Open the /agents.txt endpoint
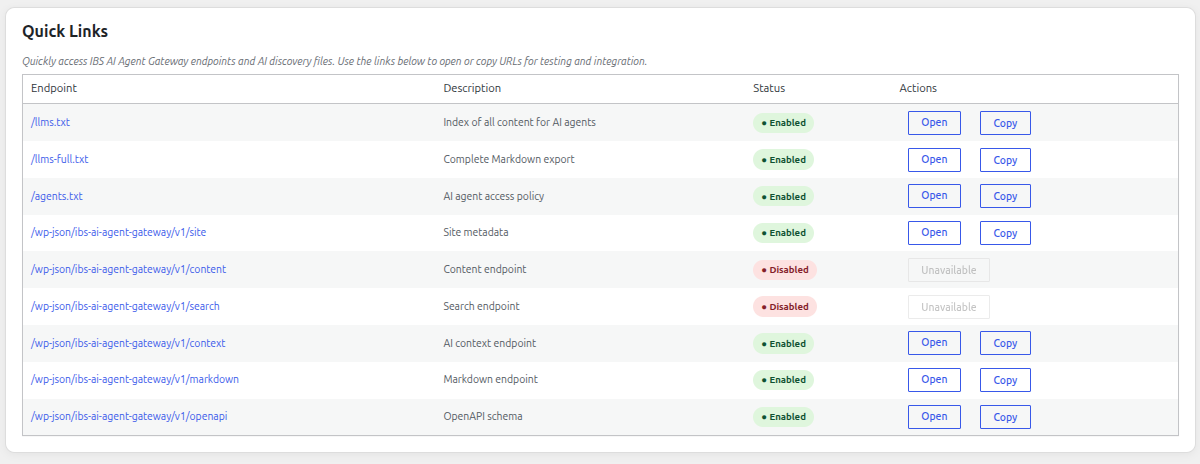1200x464 pixels. pos(934,195)
